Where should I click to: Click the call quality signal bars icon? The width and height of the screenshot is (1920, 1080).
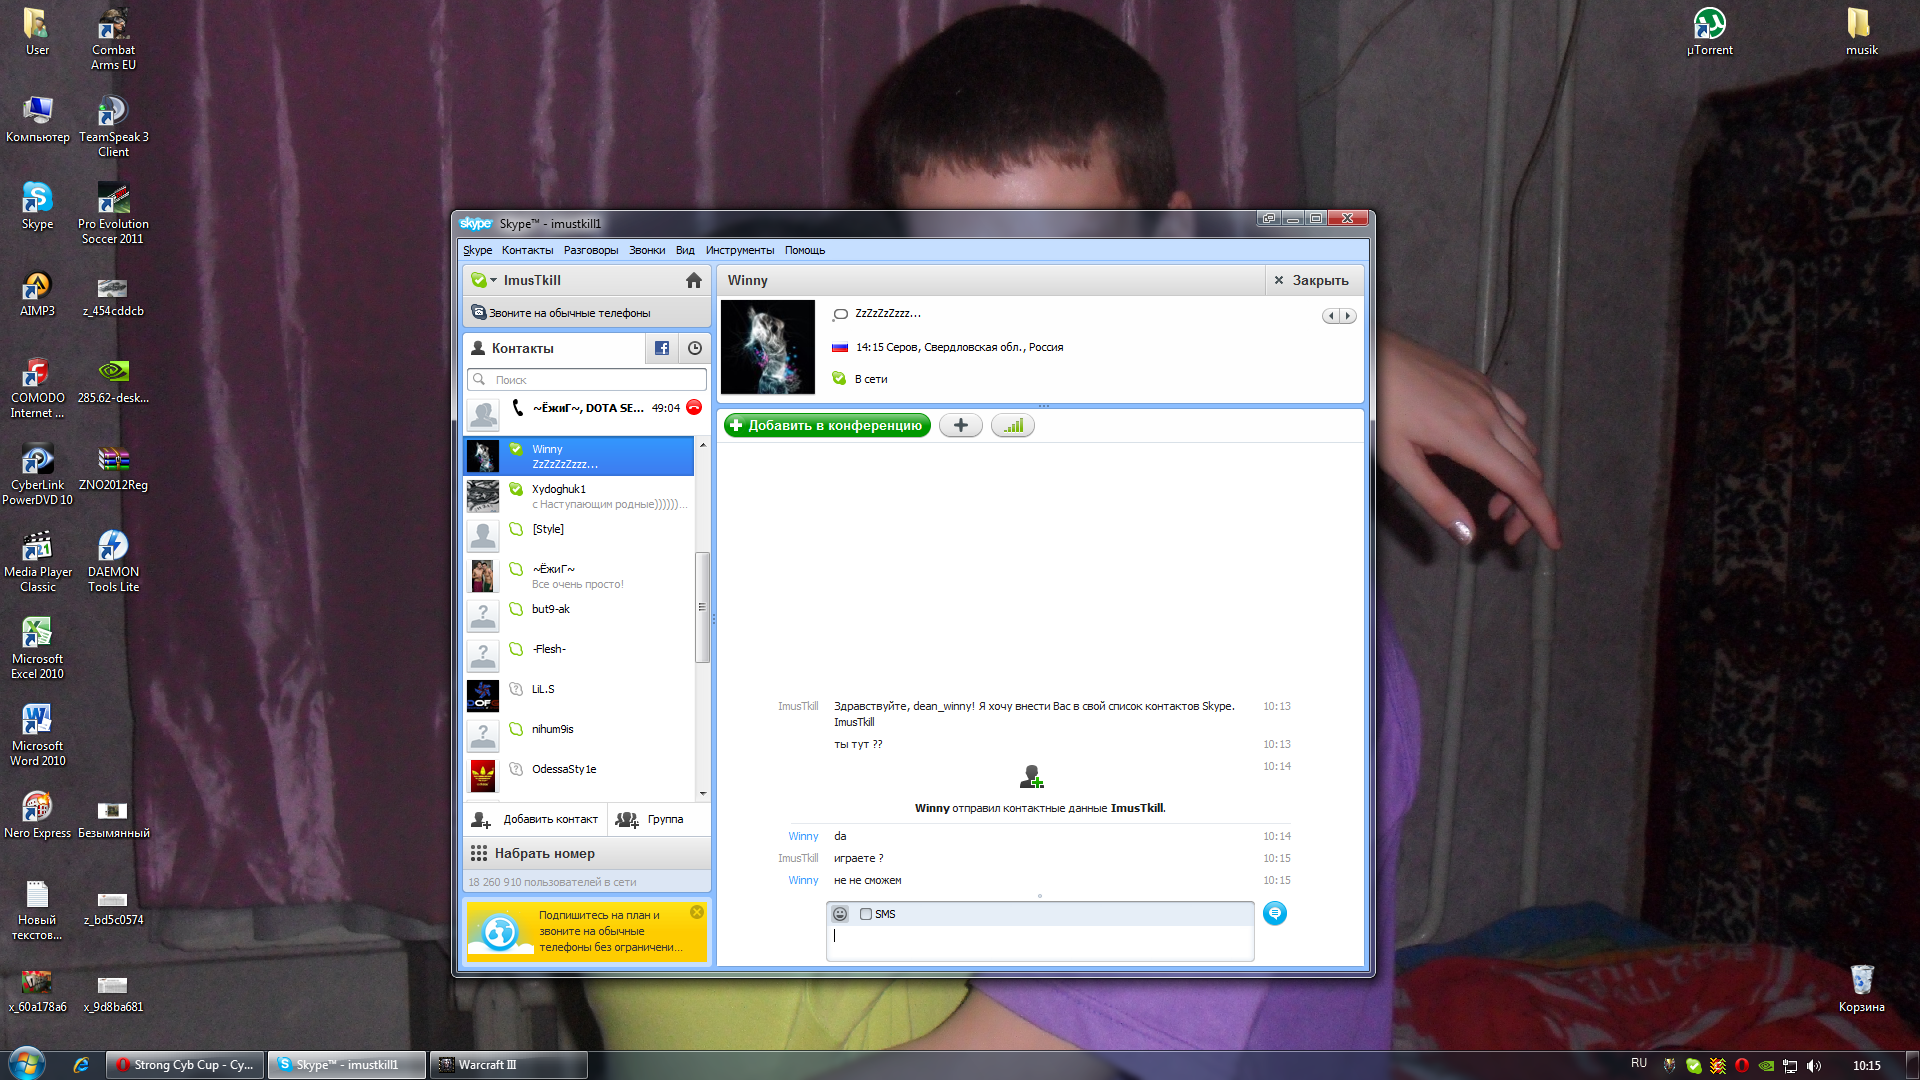click(x=1013, y=426)
